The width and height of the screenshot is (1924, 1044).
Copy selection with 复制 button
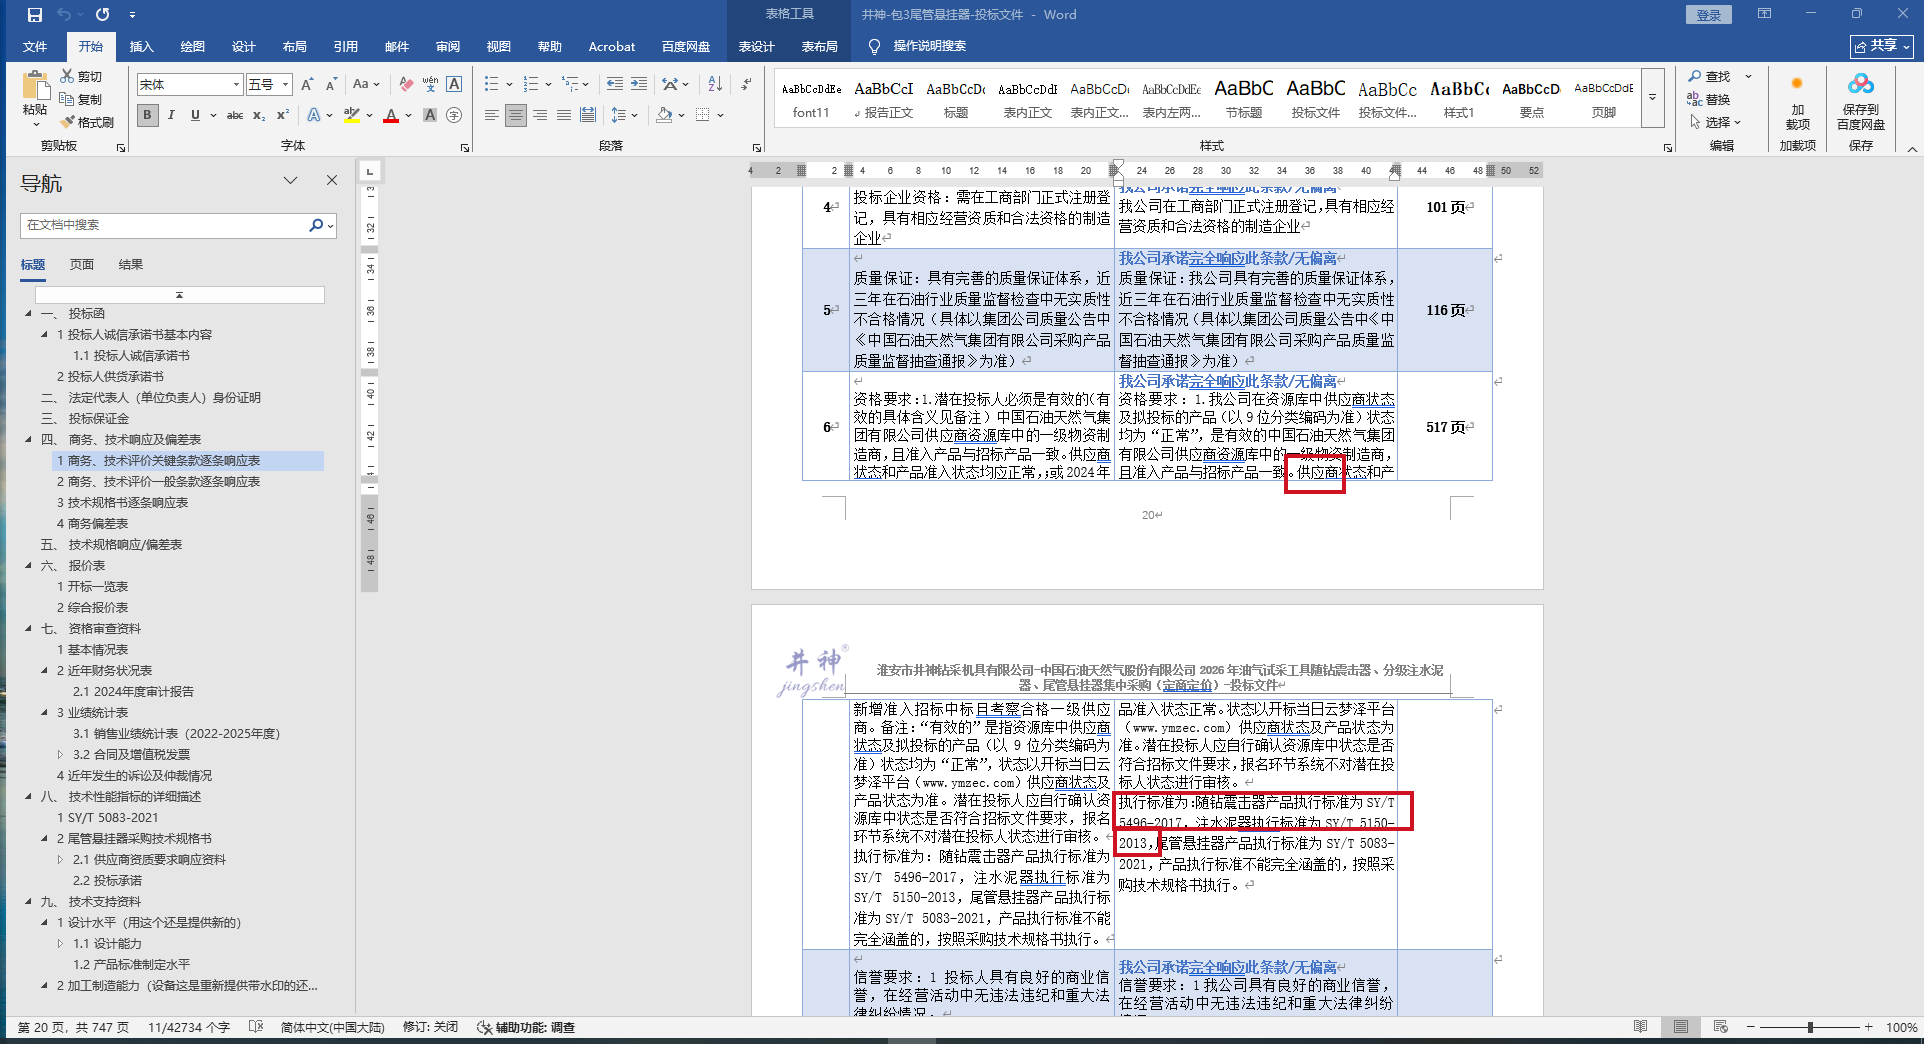(x=81, y=99)
